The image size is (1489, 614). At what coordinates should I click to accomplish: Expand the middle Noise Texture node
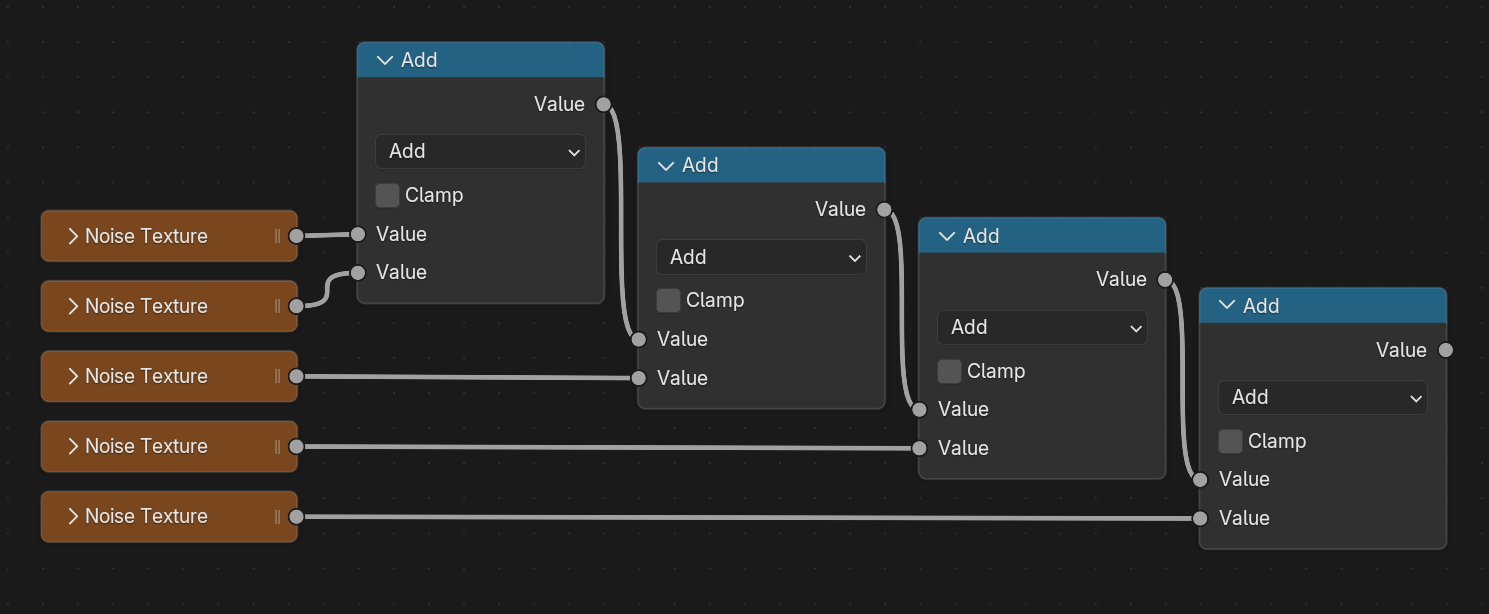tap(72, 376)
